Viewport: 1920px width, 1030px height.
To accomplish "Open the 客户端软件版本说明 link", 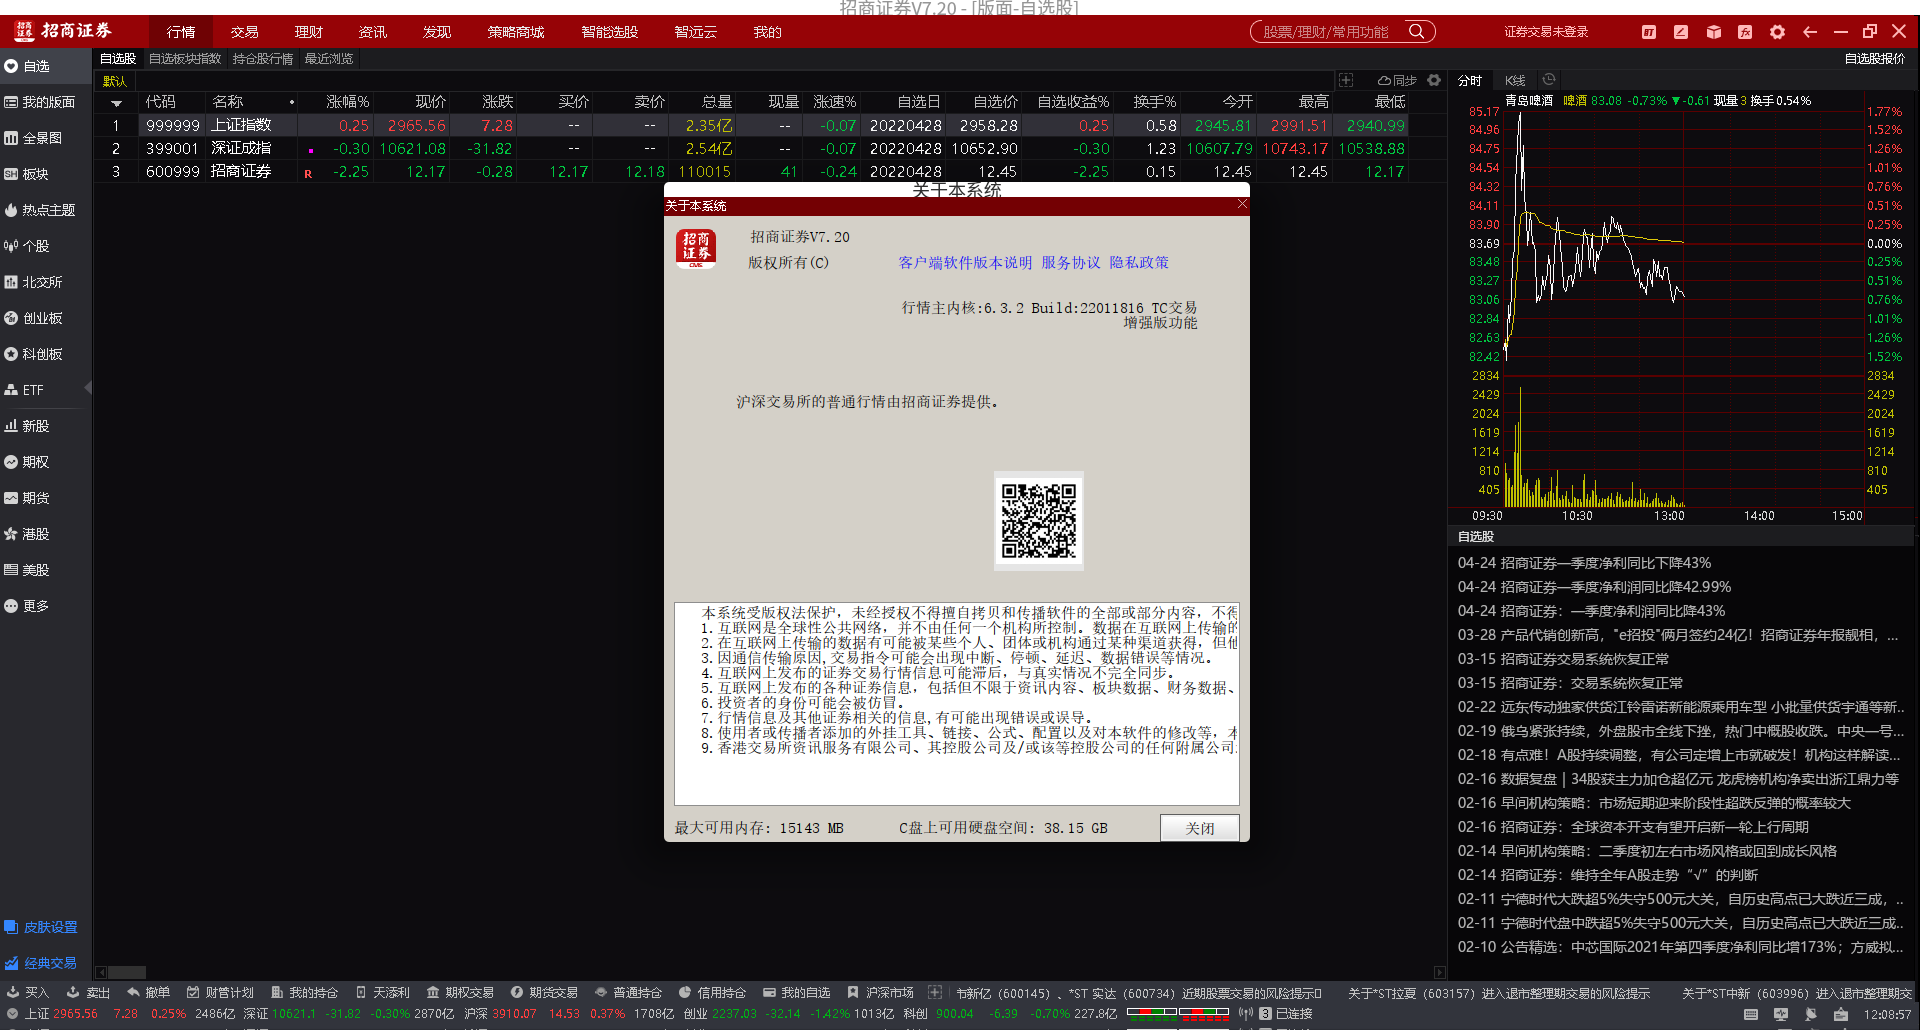I will [966, 262].
